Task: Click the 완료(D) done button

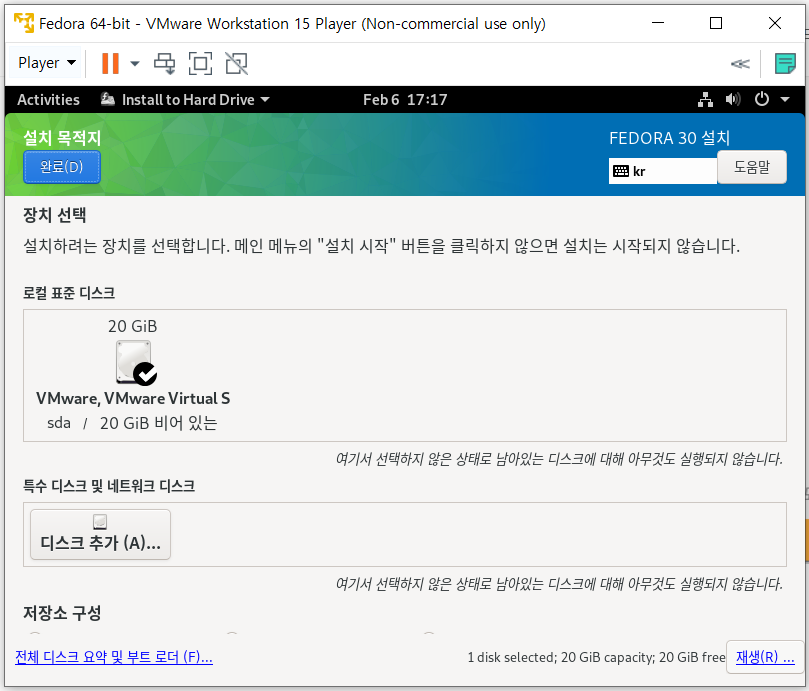Action: 62,167
